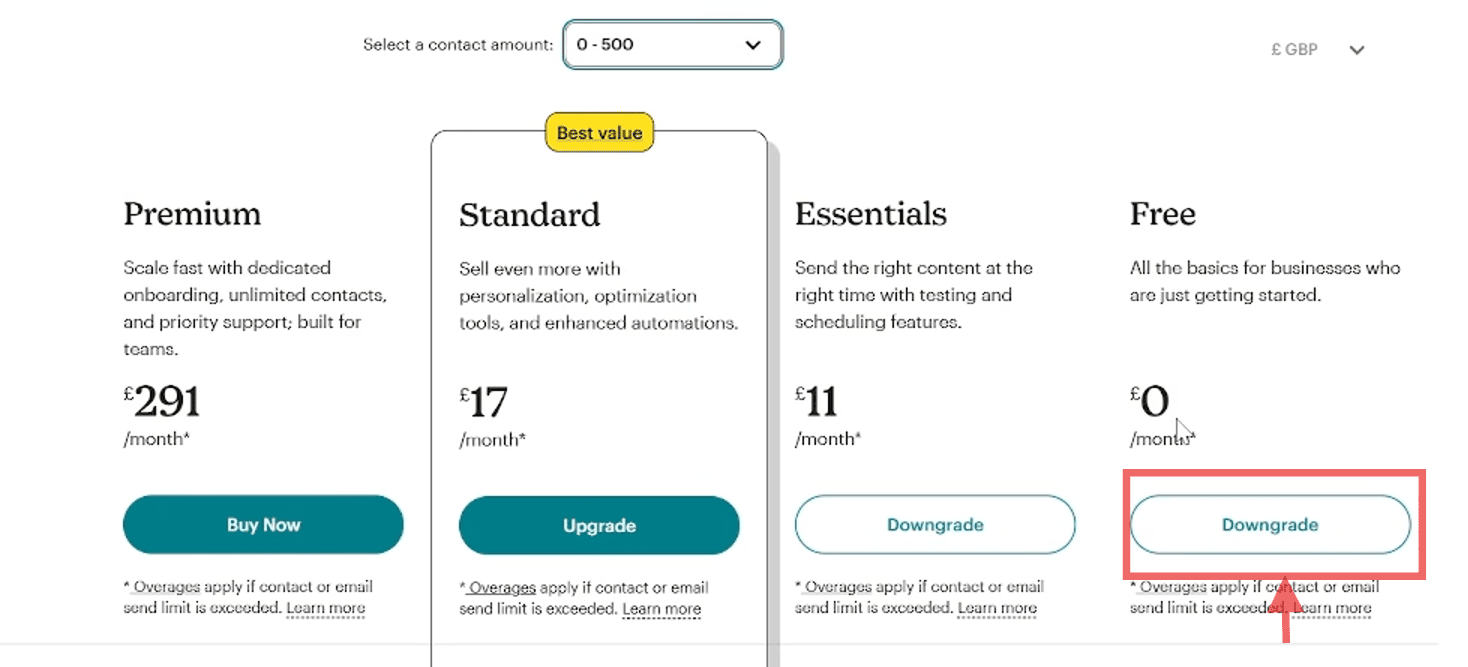Open the Learn more link under Essentials

pyautogui.click(x=997, y=608)
